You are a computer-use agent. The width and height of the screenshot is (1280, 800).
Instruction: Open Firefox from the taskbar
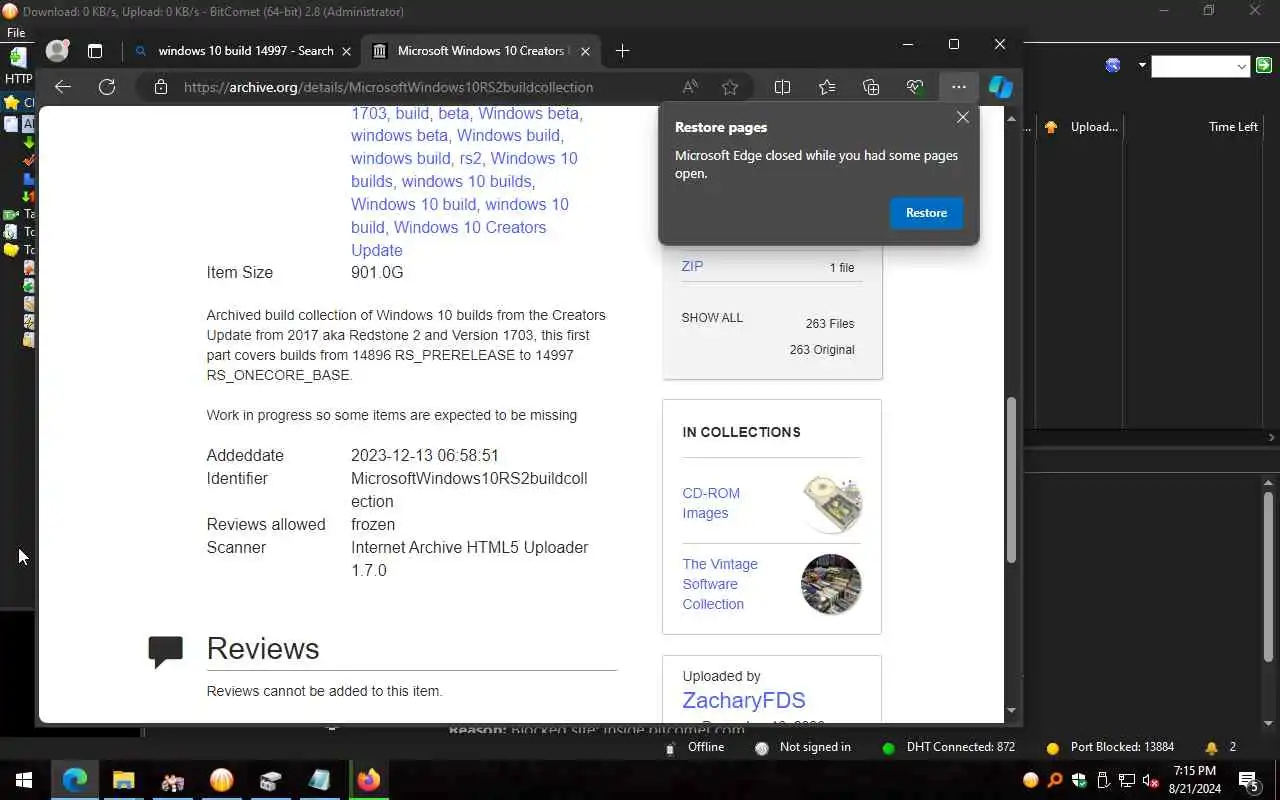click(368, 780)
